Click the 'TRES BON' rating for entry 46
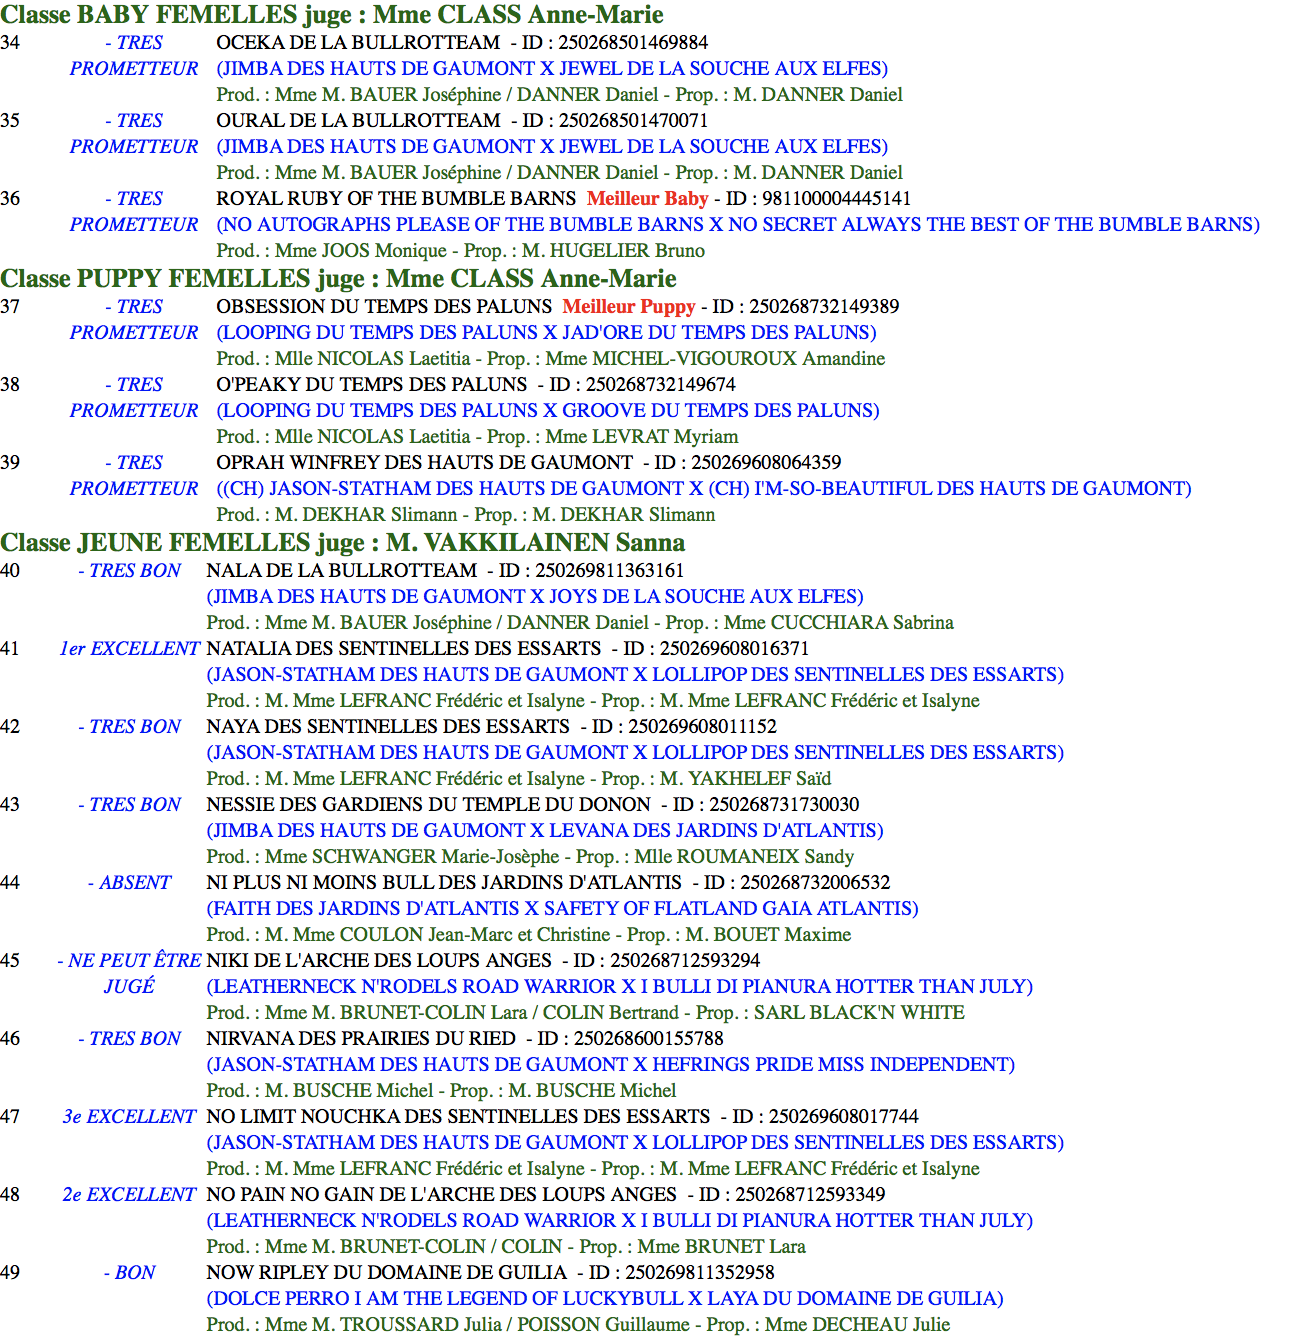 pos(129,1038)
